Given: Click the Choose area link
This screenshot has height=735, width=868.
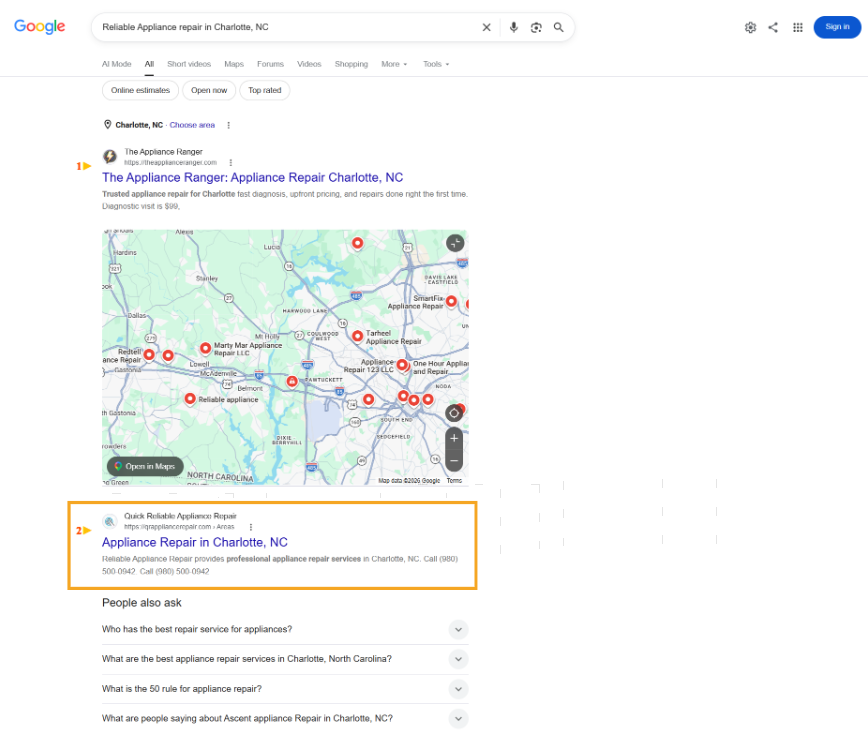Looking at the screenshot, I should pyautogui.click(x=192, y=125).
